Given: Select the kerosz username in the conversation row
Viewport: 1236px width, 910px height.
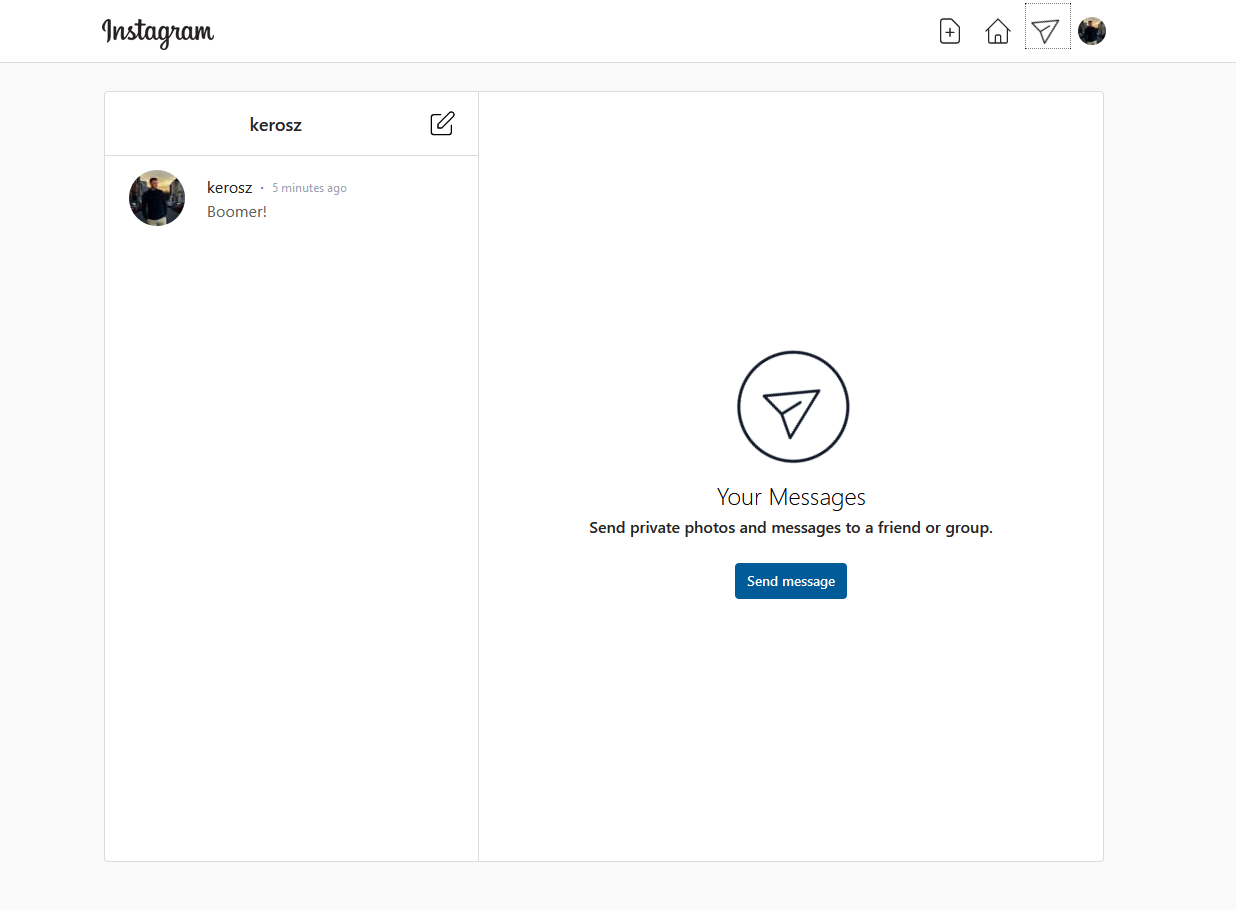Looking at the screenshot, I should 230,188.
